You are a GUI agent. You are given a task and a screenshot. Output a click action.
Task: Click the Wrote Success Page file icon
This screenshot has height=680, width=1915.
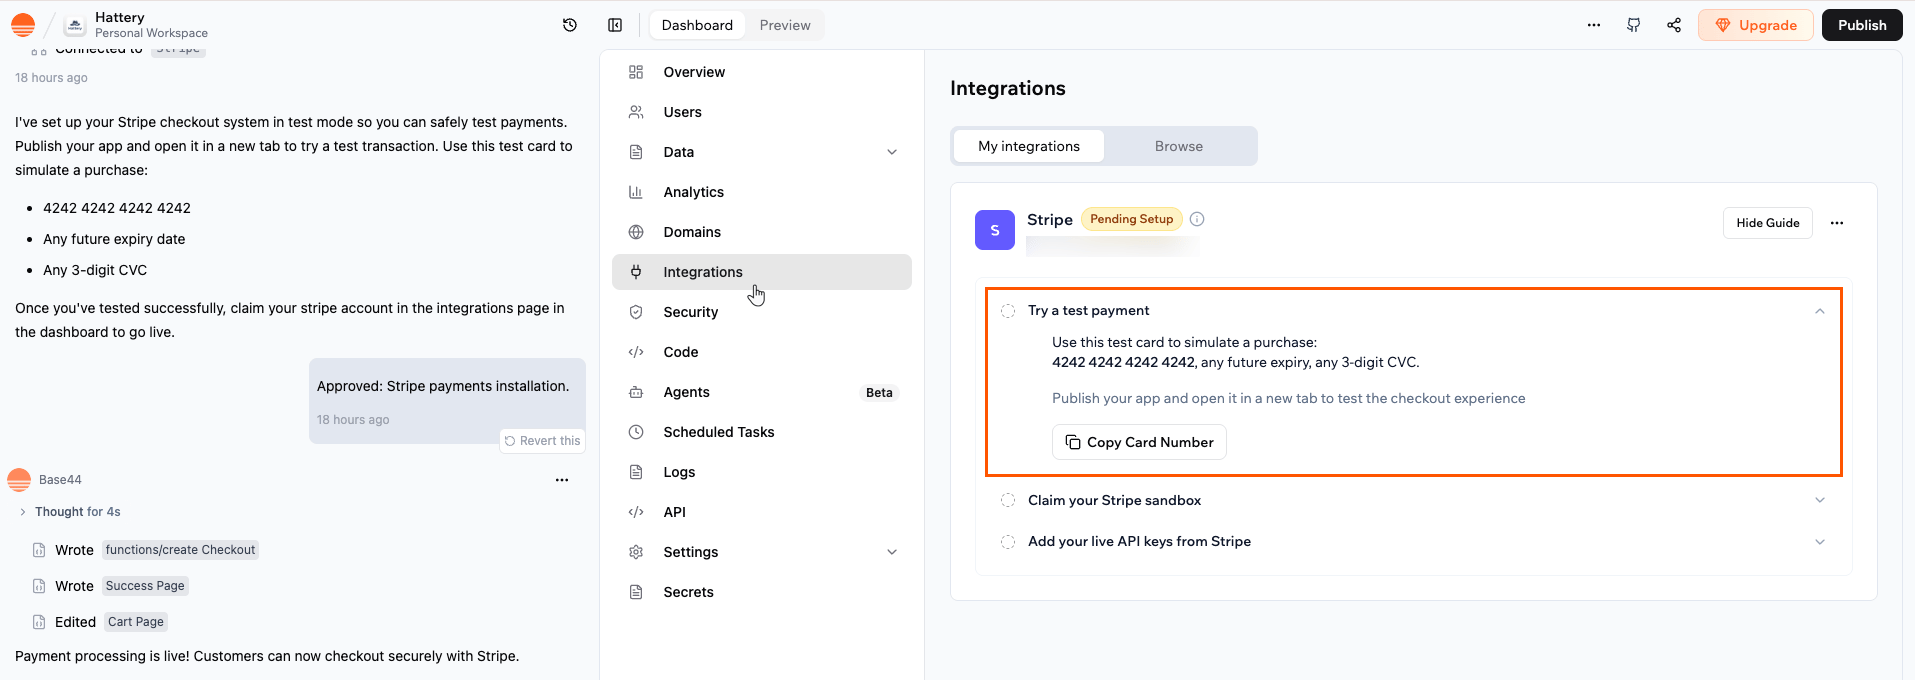point(39,586)
